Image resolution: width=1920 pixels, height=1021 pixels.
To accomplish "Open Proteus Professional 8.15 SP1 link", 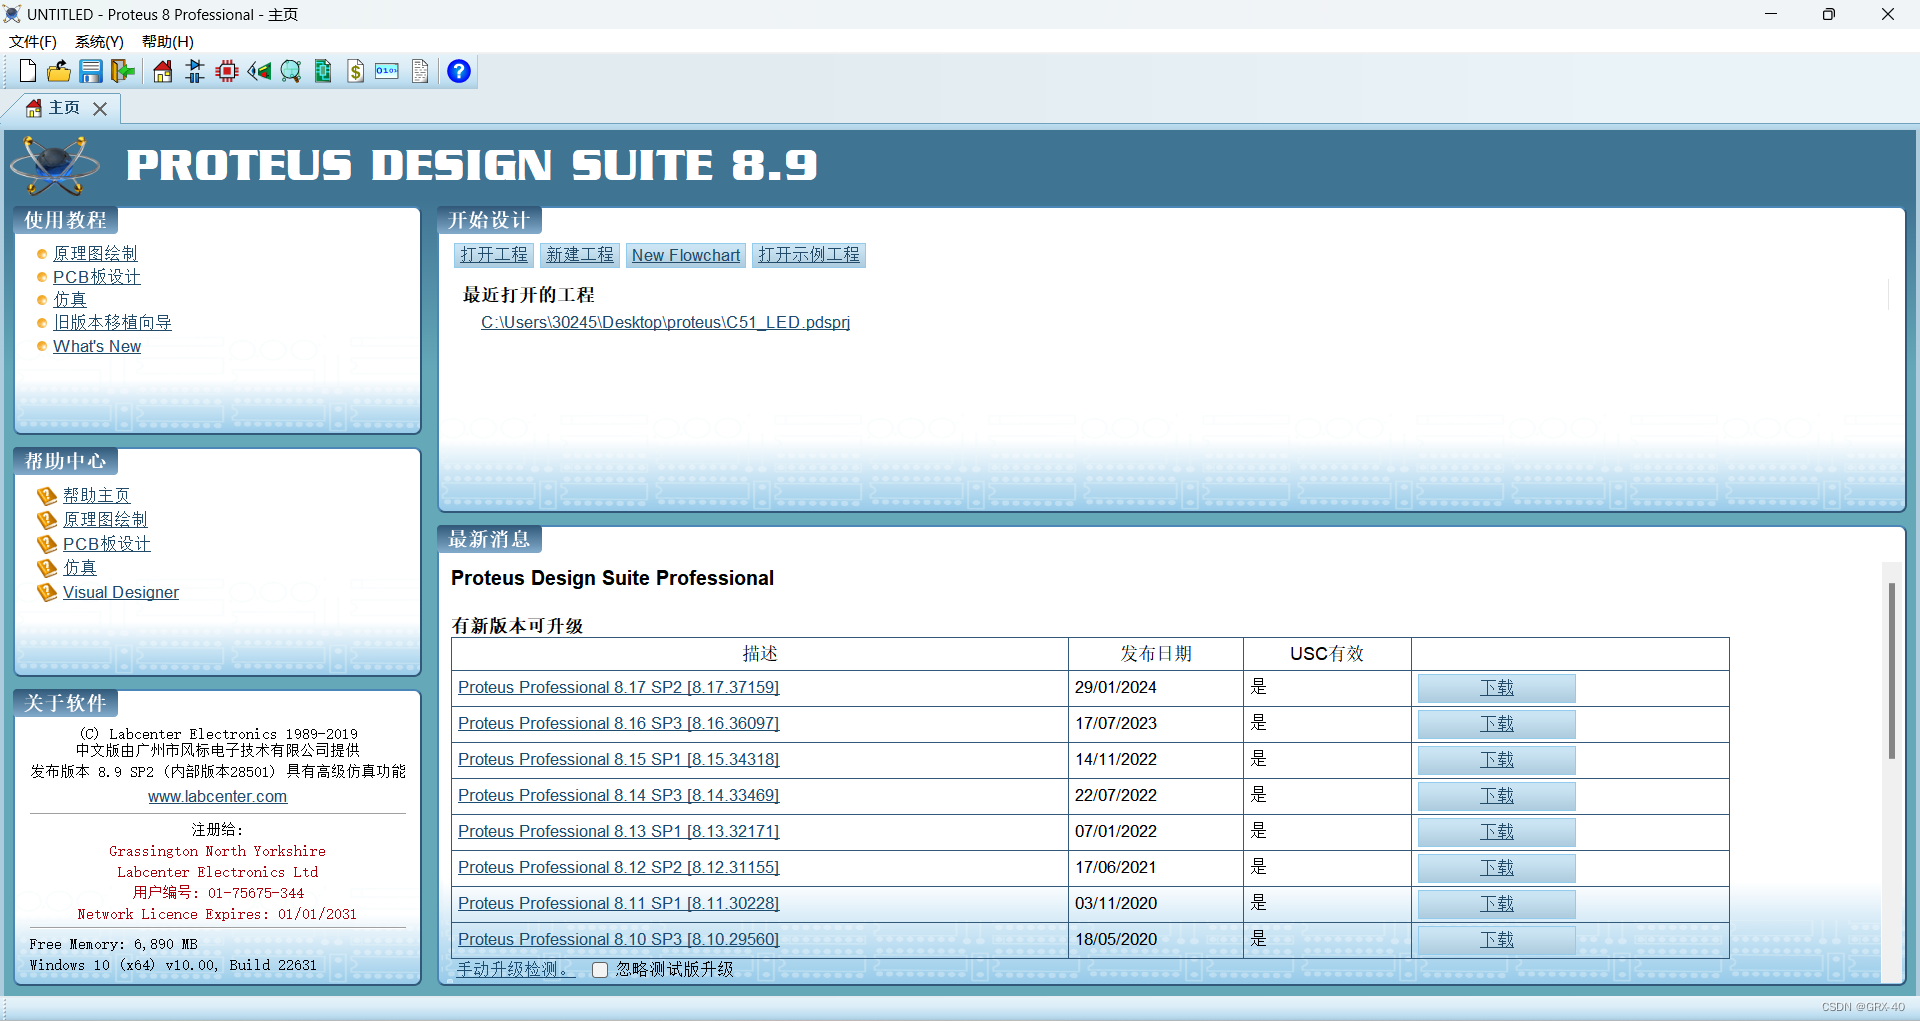I will pyautogui.click(x=619, y=760).
